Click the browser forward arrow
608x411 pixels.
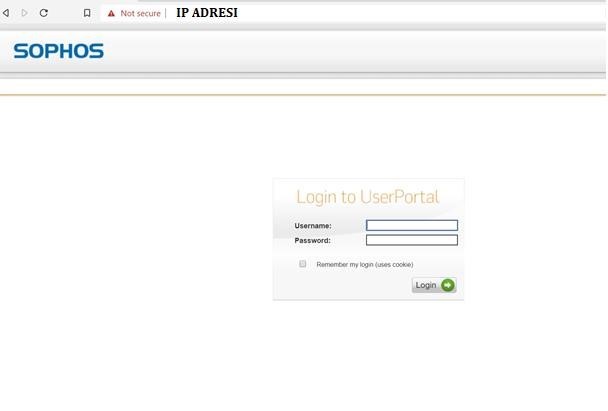tap(24, 13)
